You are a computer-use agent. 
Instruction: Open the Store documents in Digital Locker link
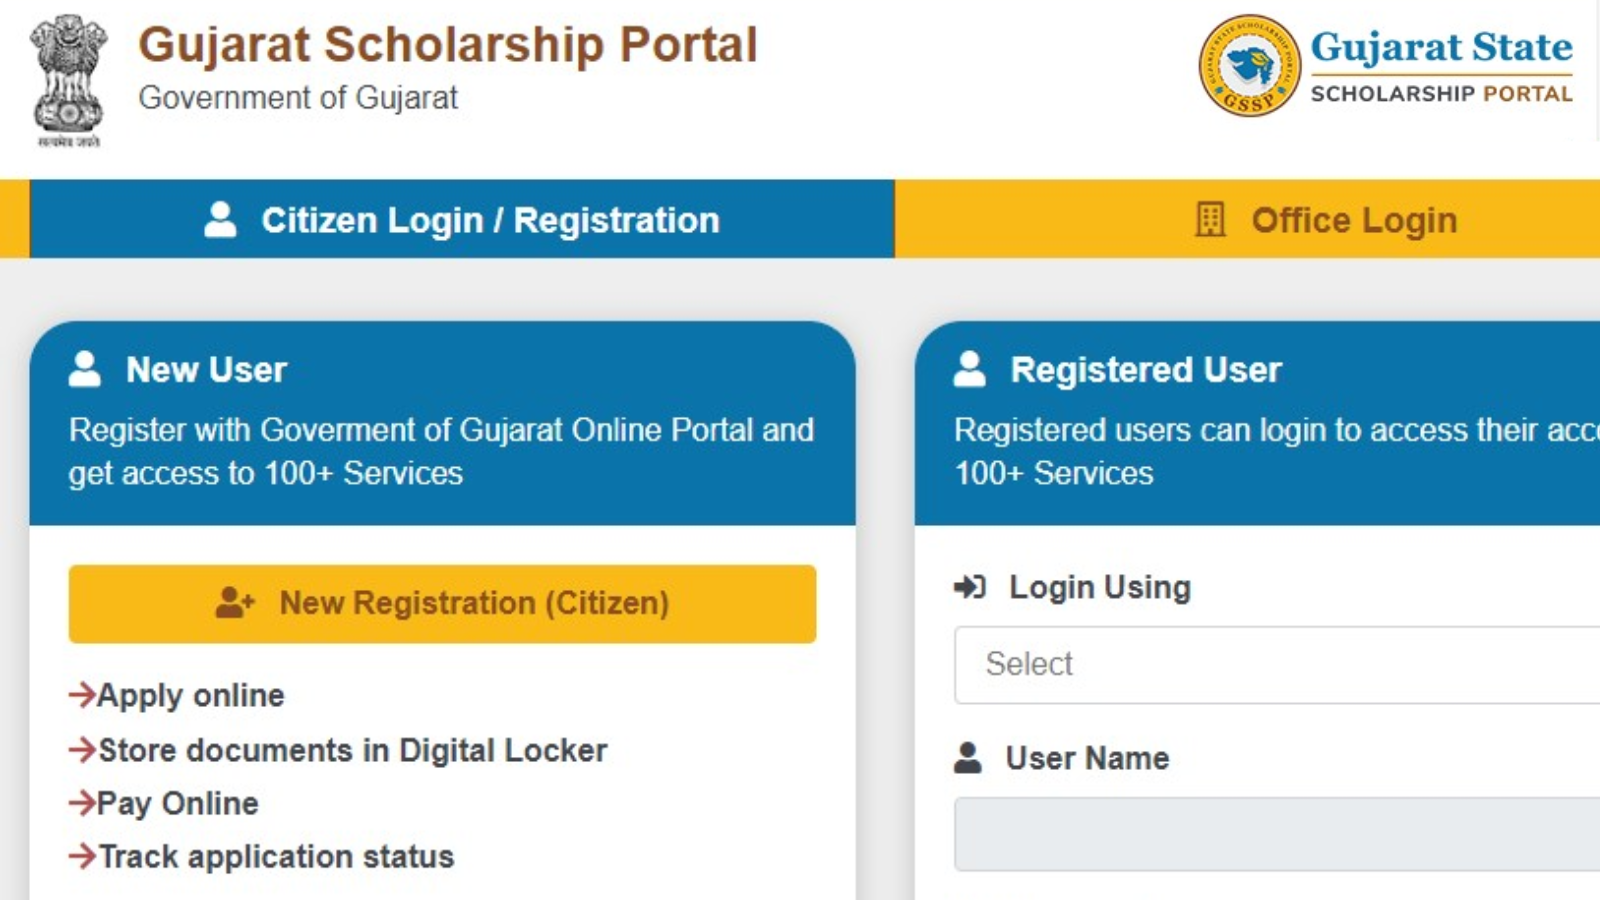[352, 750]
